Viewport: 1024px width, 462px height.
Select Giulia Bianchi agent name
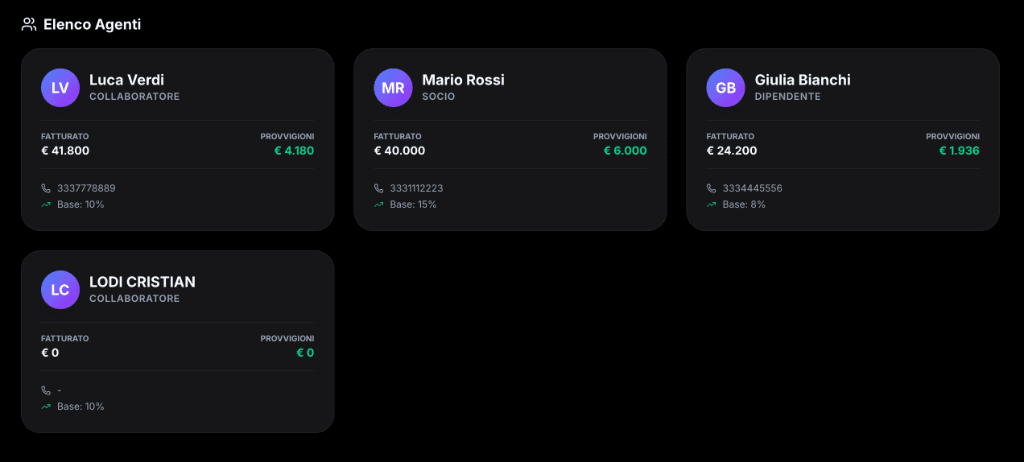click(x=803, y=80)
